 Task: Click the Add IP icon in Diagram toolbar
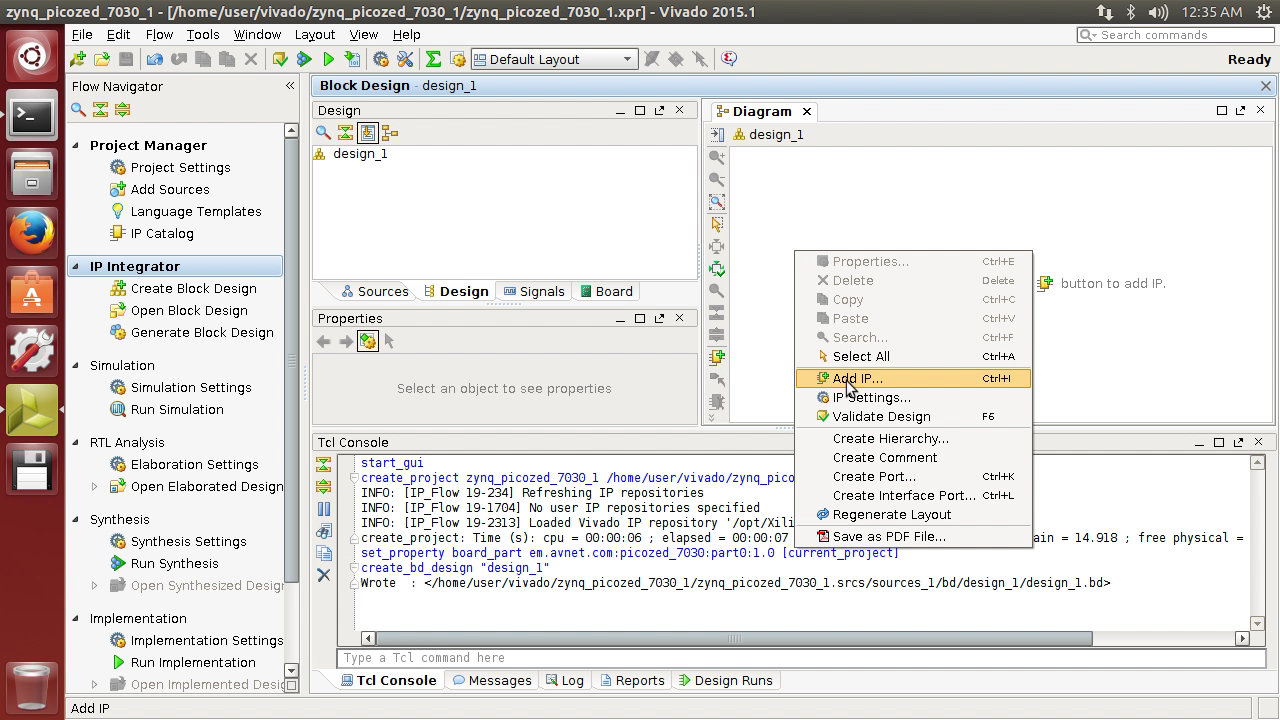[x=717, y=357]
